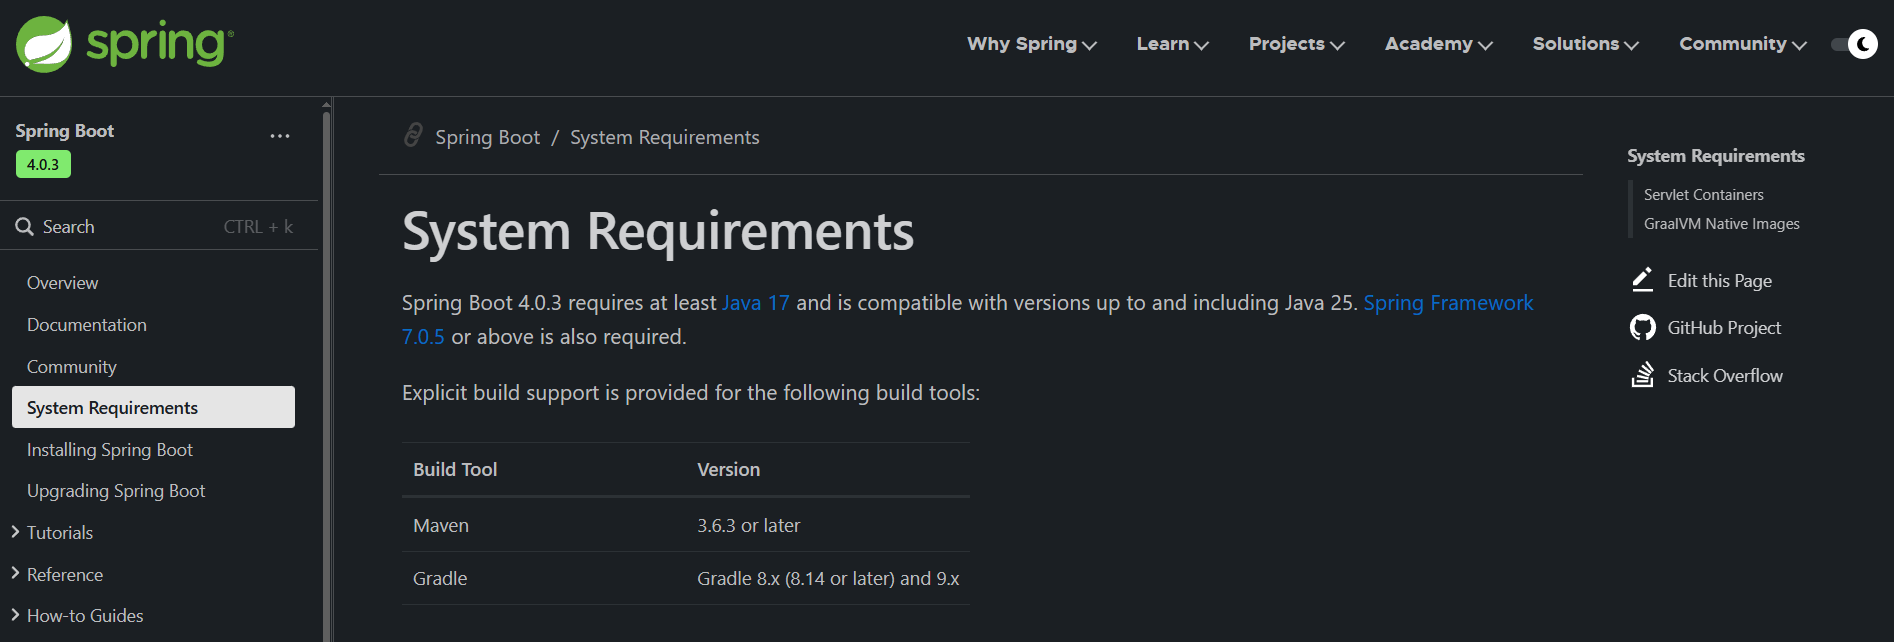Click the Maven table cell
Image resolution: width=1894 pixels, height=642 pixels.
click(441, 526)
